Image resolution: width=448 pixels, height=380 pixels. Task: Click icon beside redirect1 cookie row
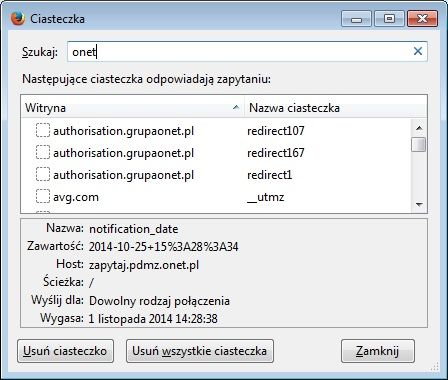(43, 175)
